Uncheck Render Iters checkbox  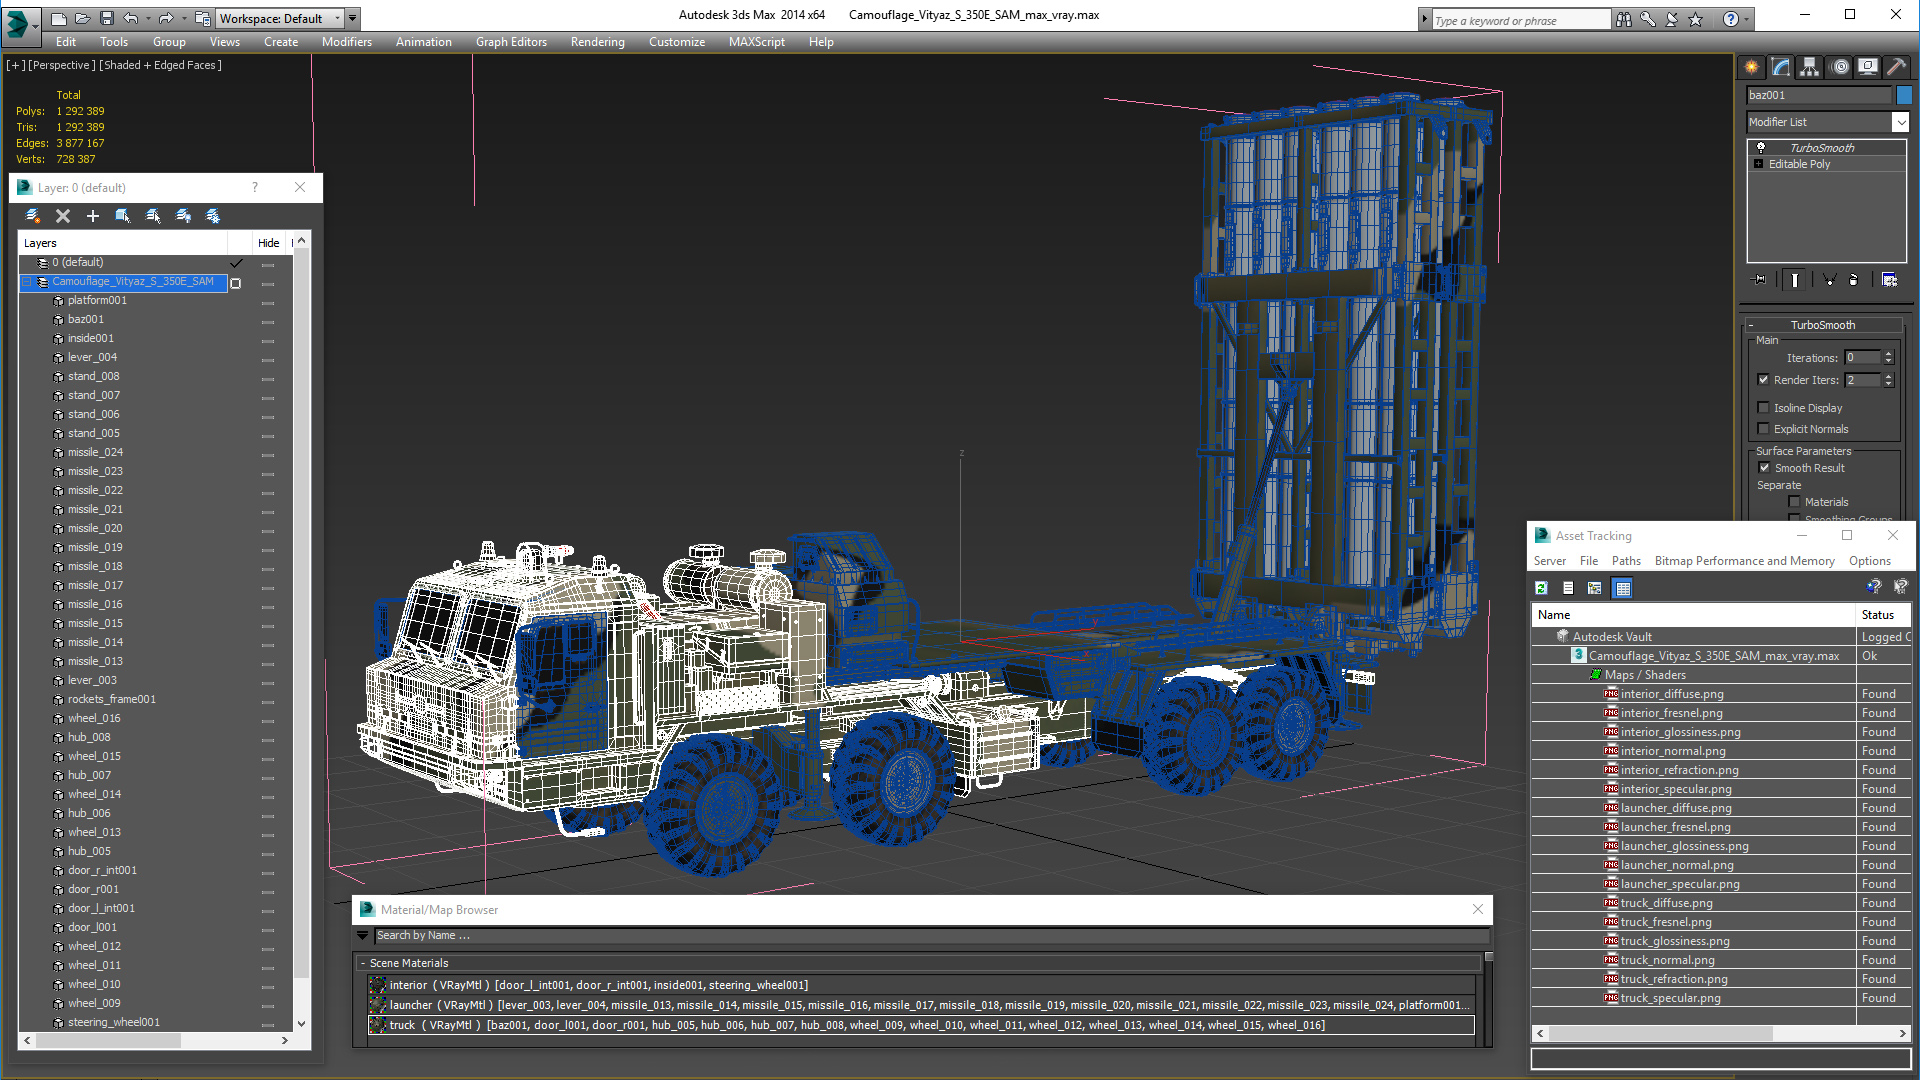click(x=1764, y=380)
